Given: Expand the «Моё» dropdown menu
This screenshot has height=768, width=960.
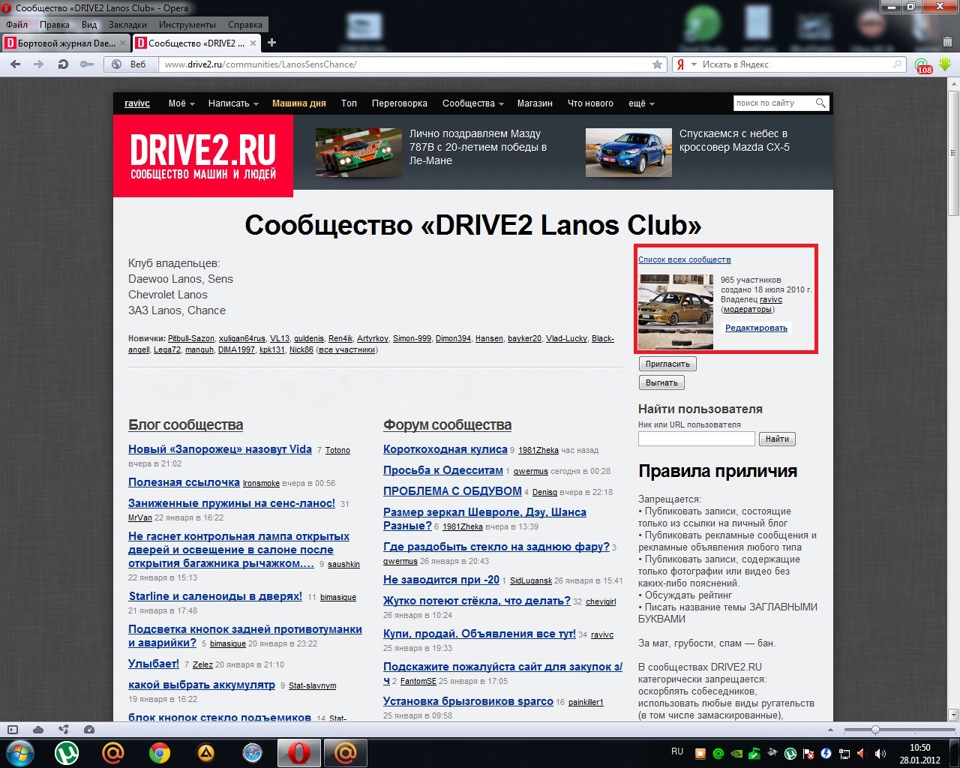Looking at the screenshot, I should click(x=181, y=104).
